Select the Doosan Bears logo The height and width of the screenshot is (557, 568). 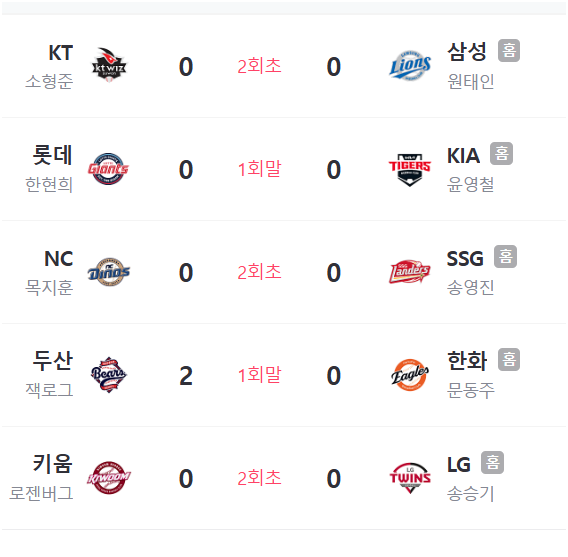[x=109, y=375]
